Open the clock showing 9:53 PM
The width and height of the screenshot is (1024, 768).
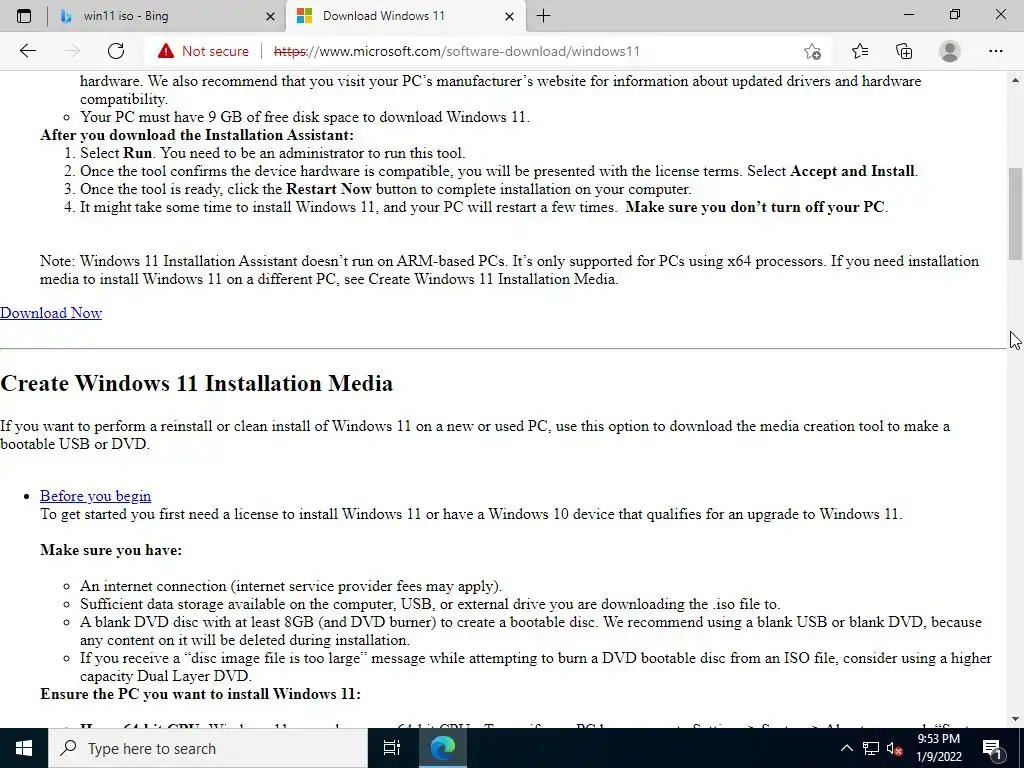click(938, 748)
